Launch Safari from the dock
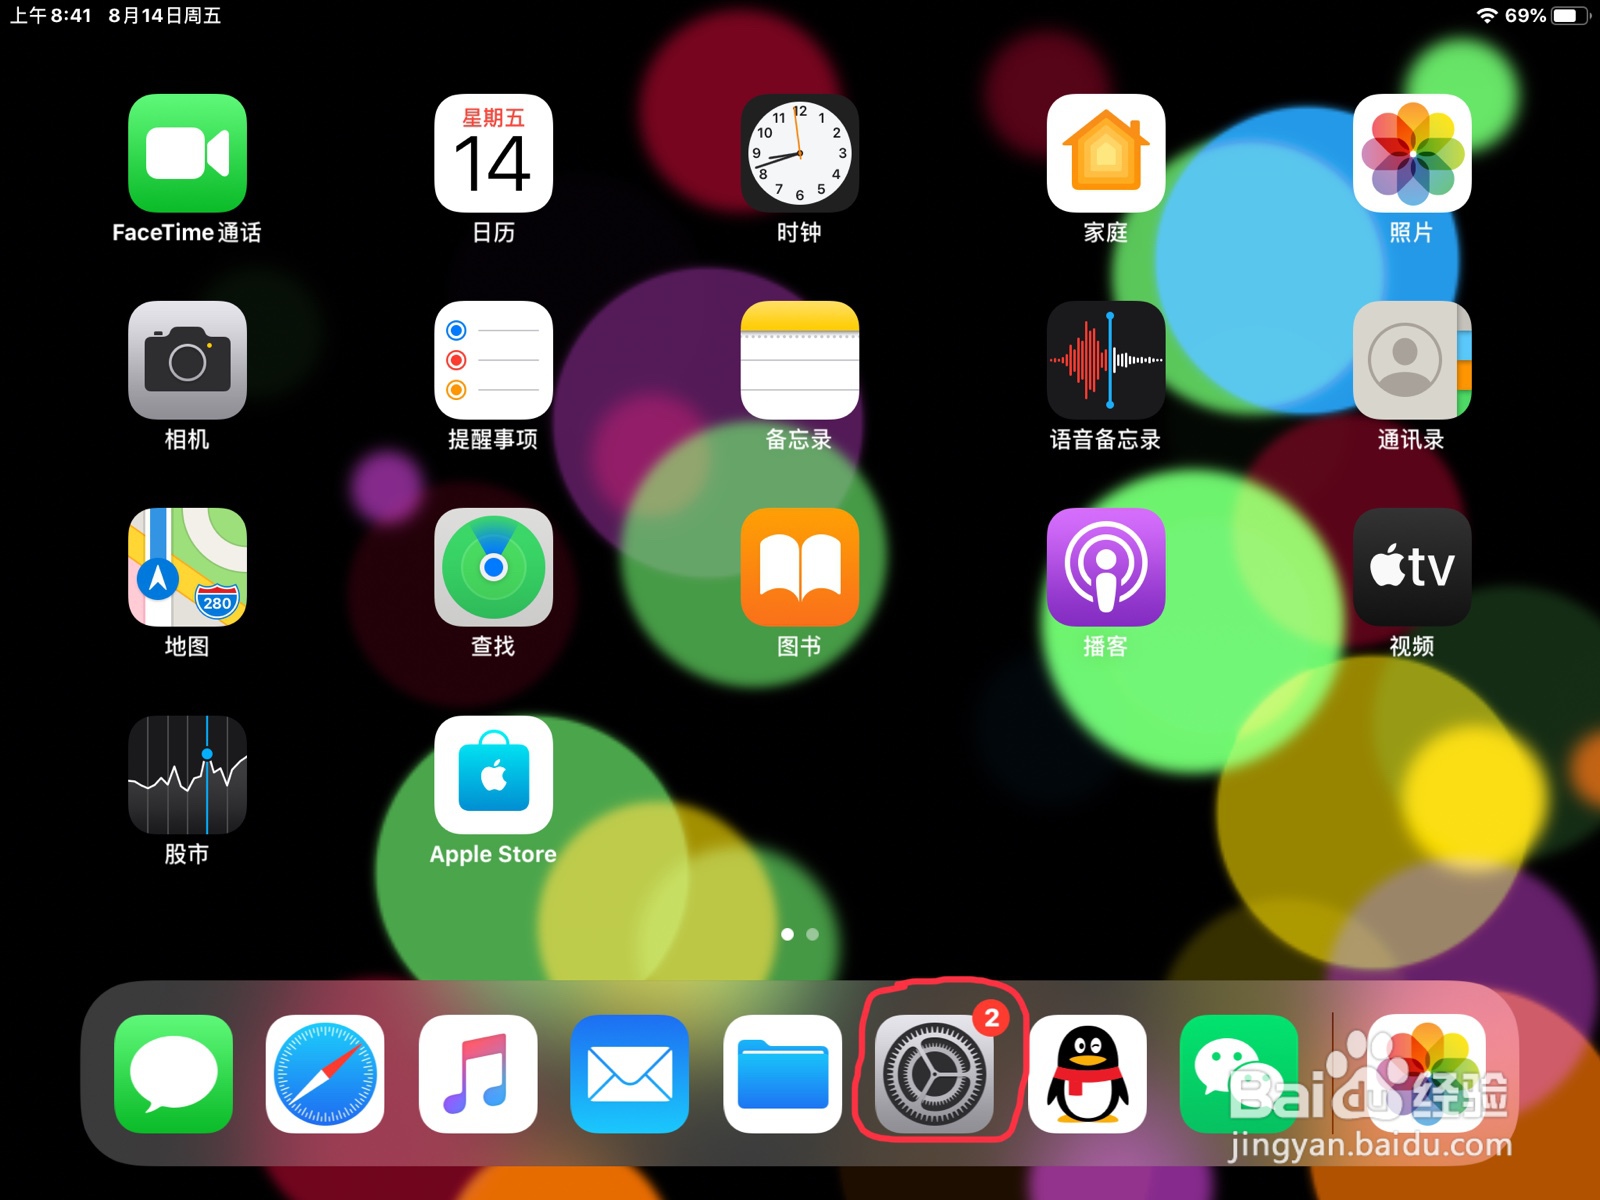This screenshot has width=1600, height=1200. (x=325, y=1074)
